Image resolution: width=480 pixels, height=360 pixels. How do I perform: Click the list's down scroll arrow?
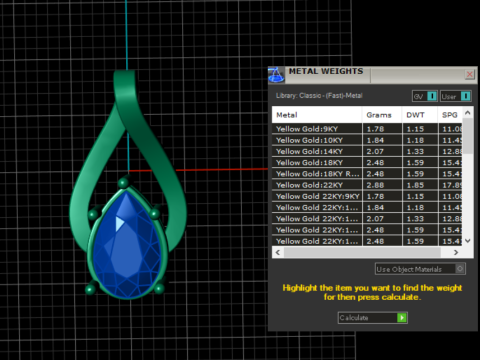point(468,241)
